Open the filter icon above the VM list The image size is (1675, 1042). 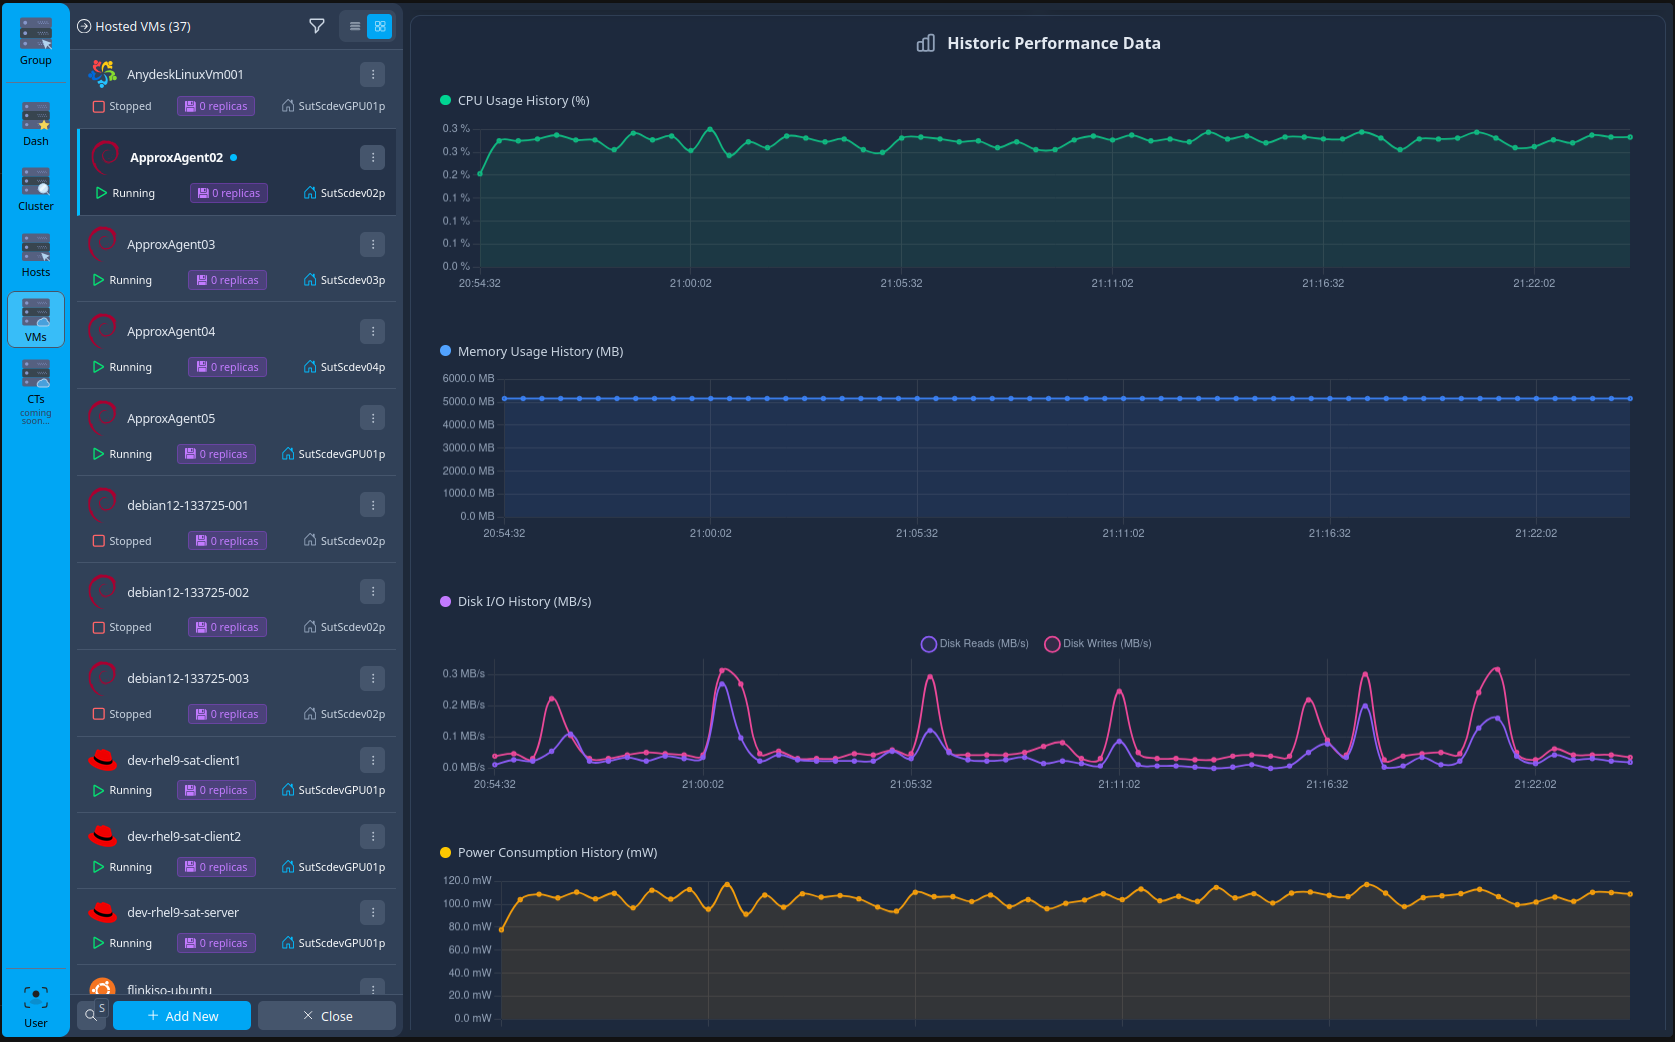coord(316,26)
